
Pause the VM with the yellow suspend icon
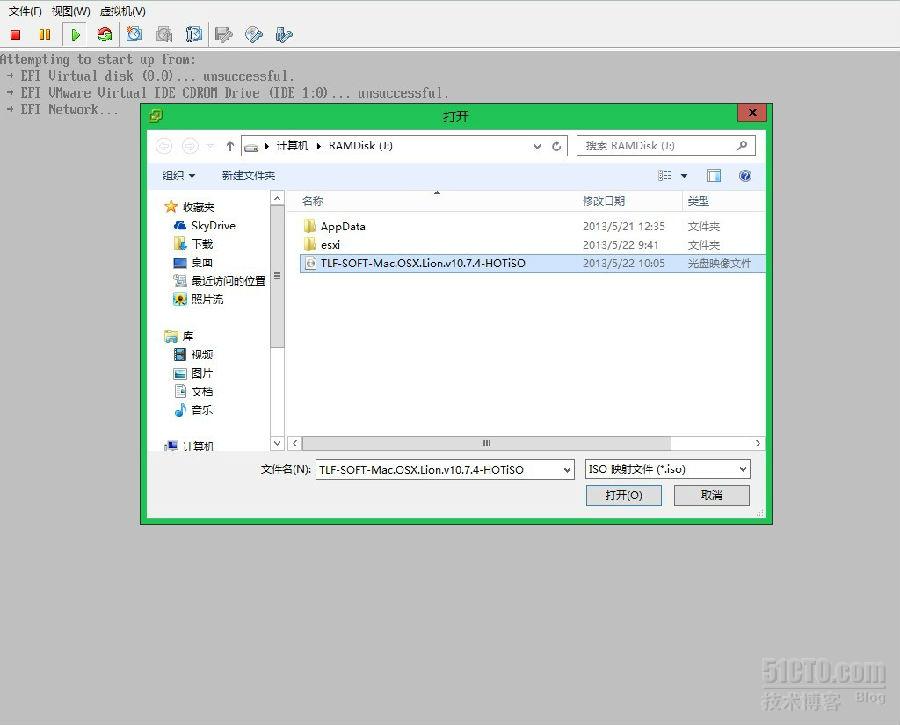(45, 35)
